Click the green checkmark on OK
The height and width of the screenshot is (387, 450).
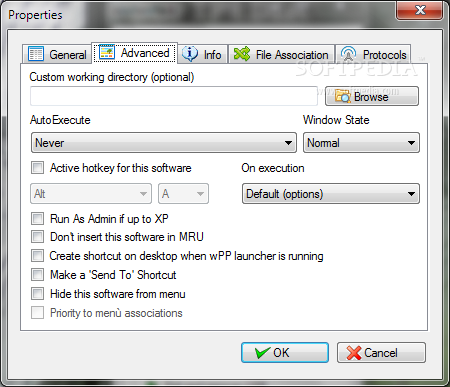point(262,353)
